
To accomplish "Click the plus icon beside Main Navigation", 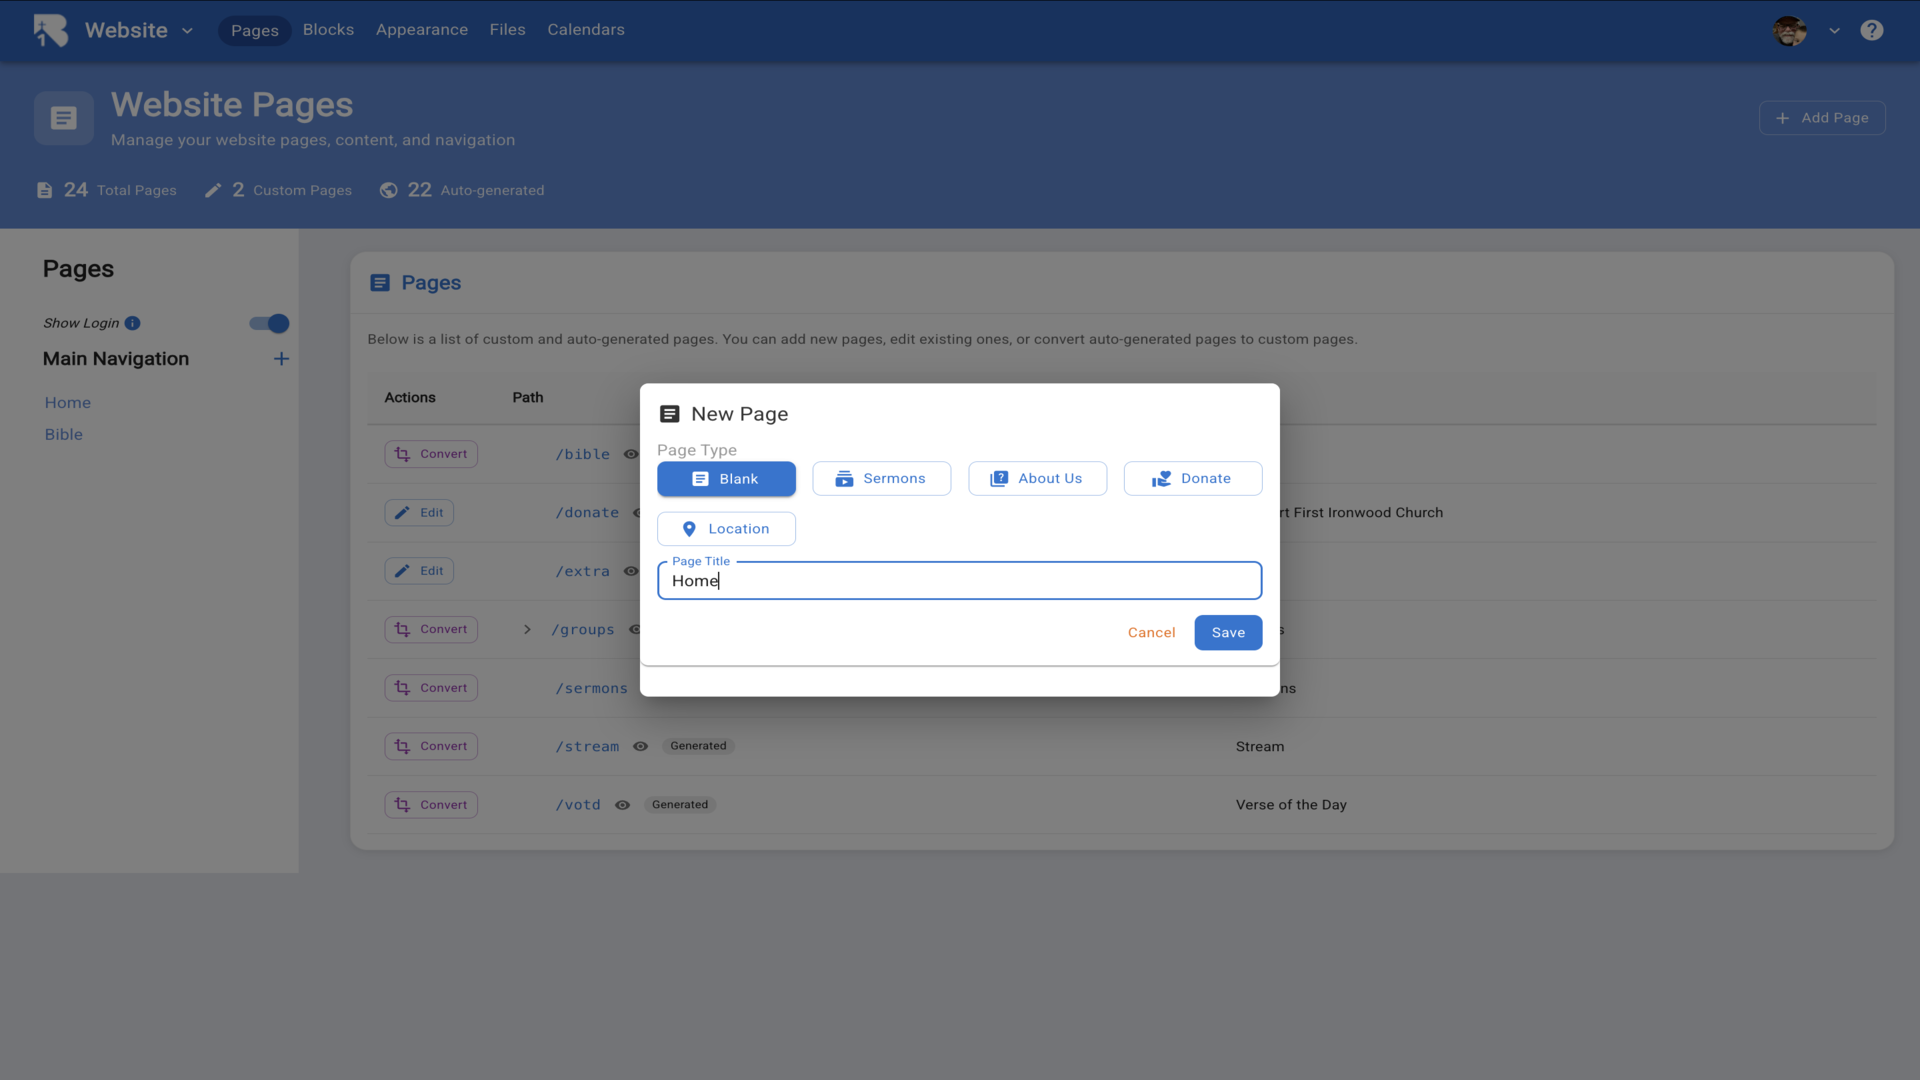I will click(x=281, y=359).
